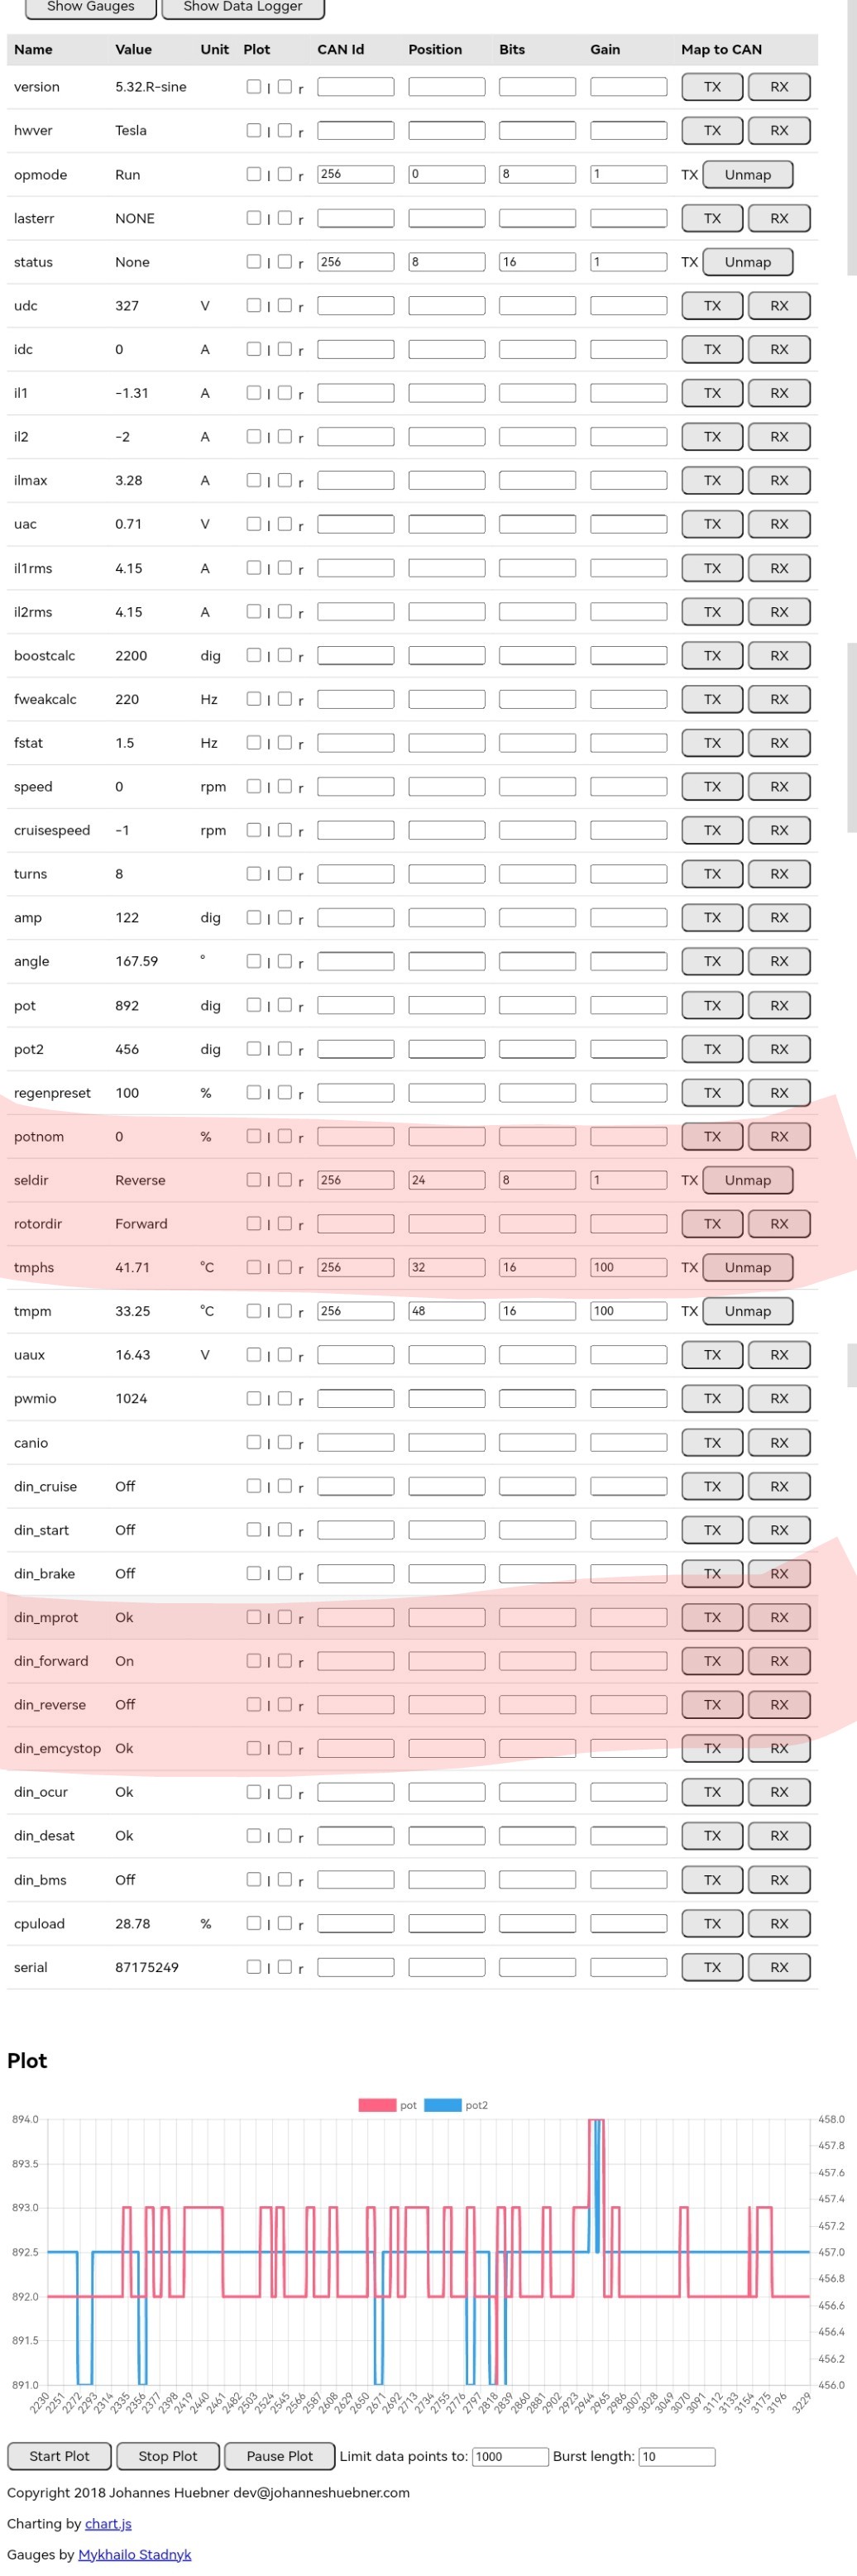Click the Gain field in tmpm row
The width and height of the screenshot is (857, 2576).
tap(628, 1311)
